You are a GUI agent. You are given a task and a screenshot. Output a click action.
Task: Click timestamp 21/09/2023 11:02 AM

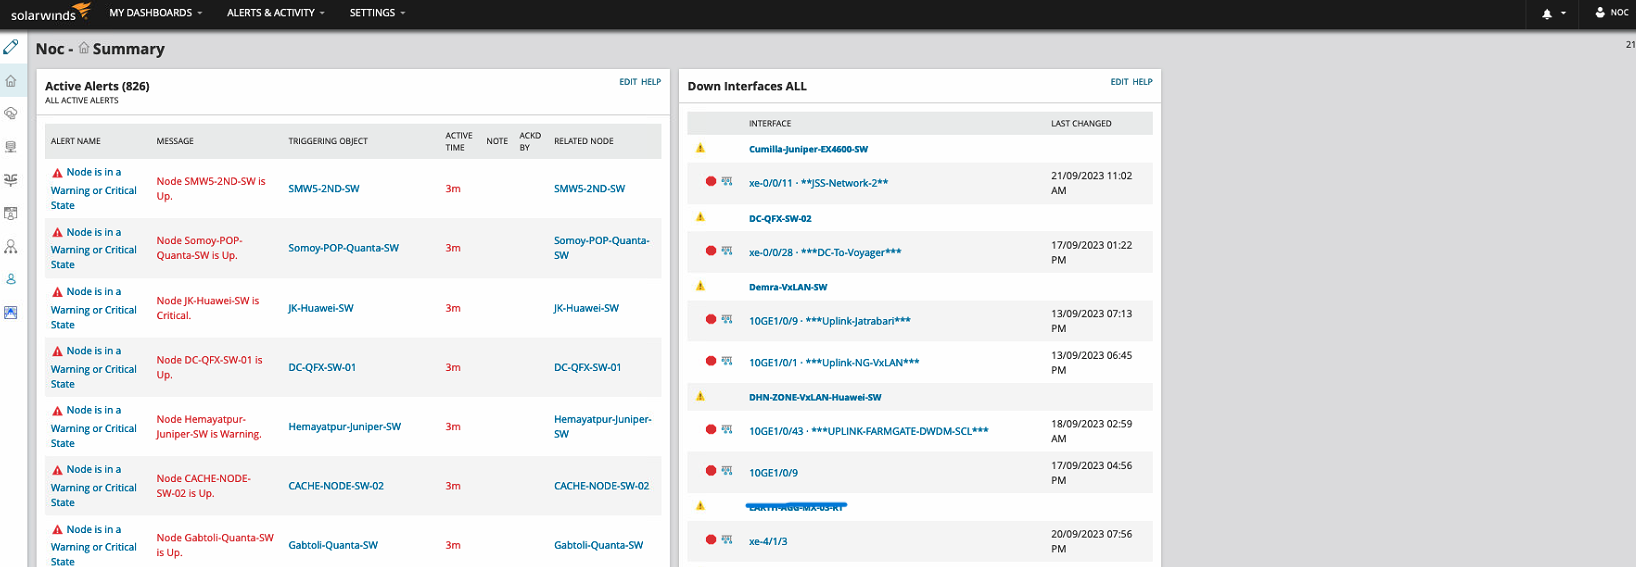[x=1092, y=183]
